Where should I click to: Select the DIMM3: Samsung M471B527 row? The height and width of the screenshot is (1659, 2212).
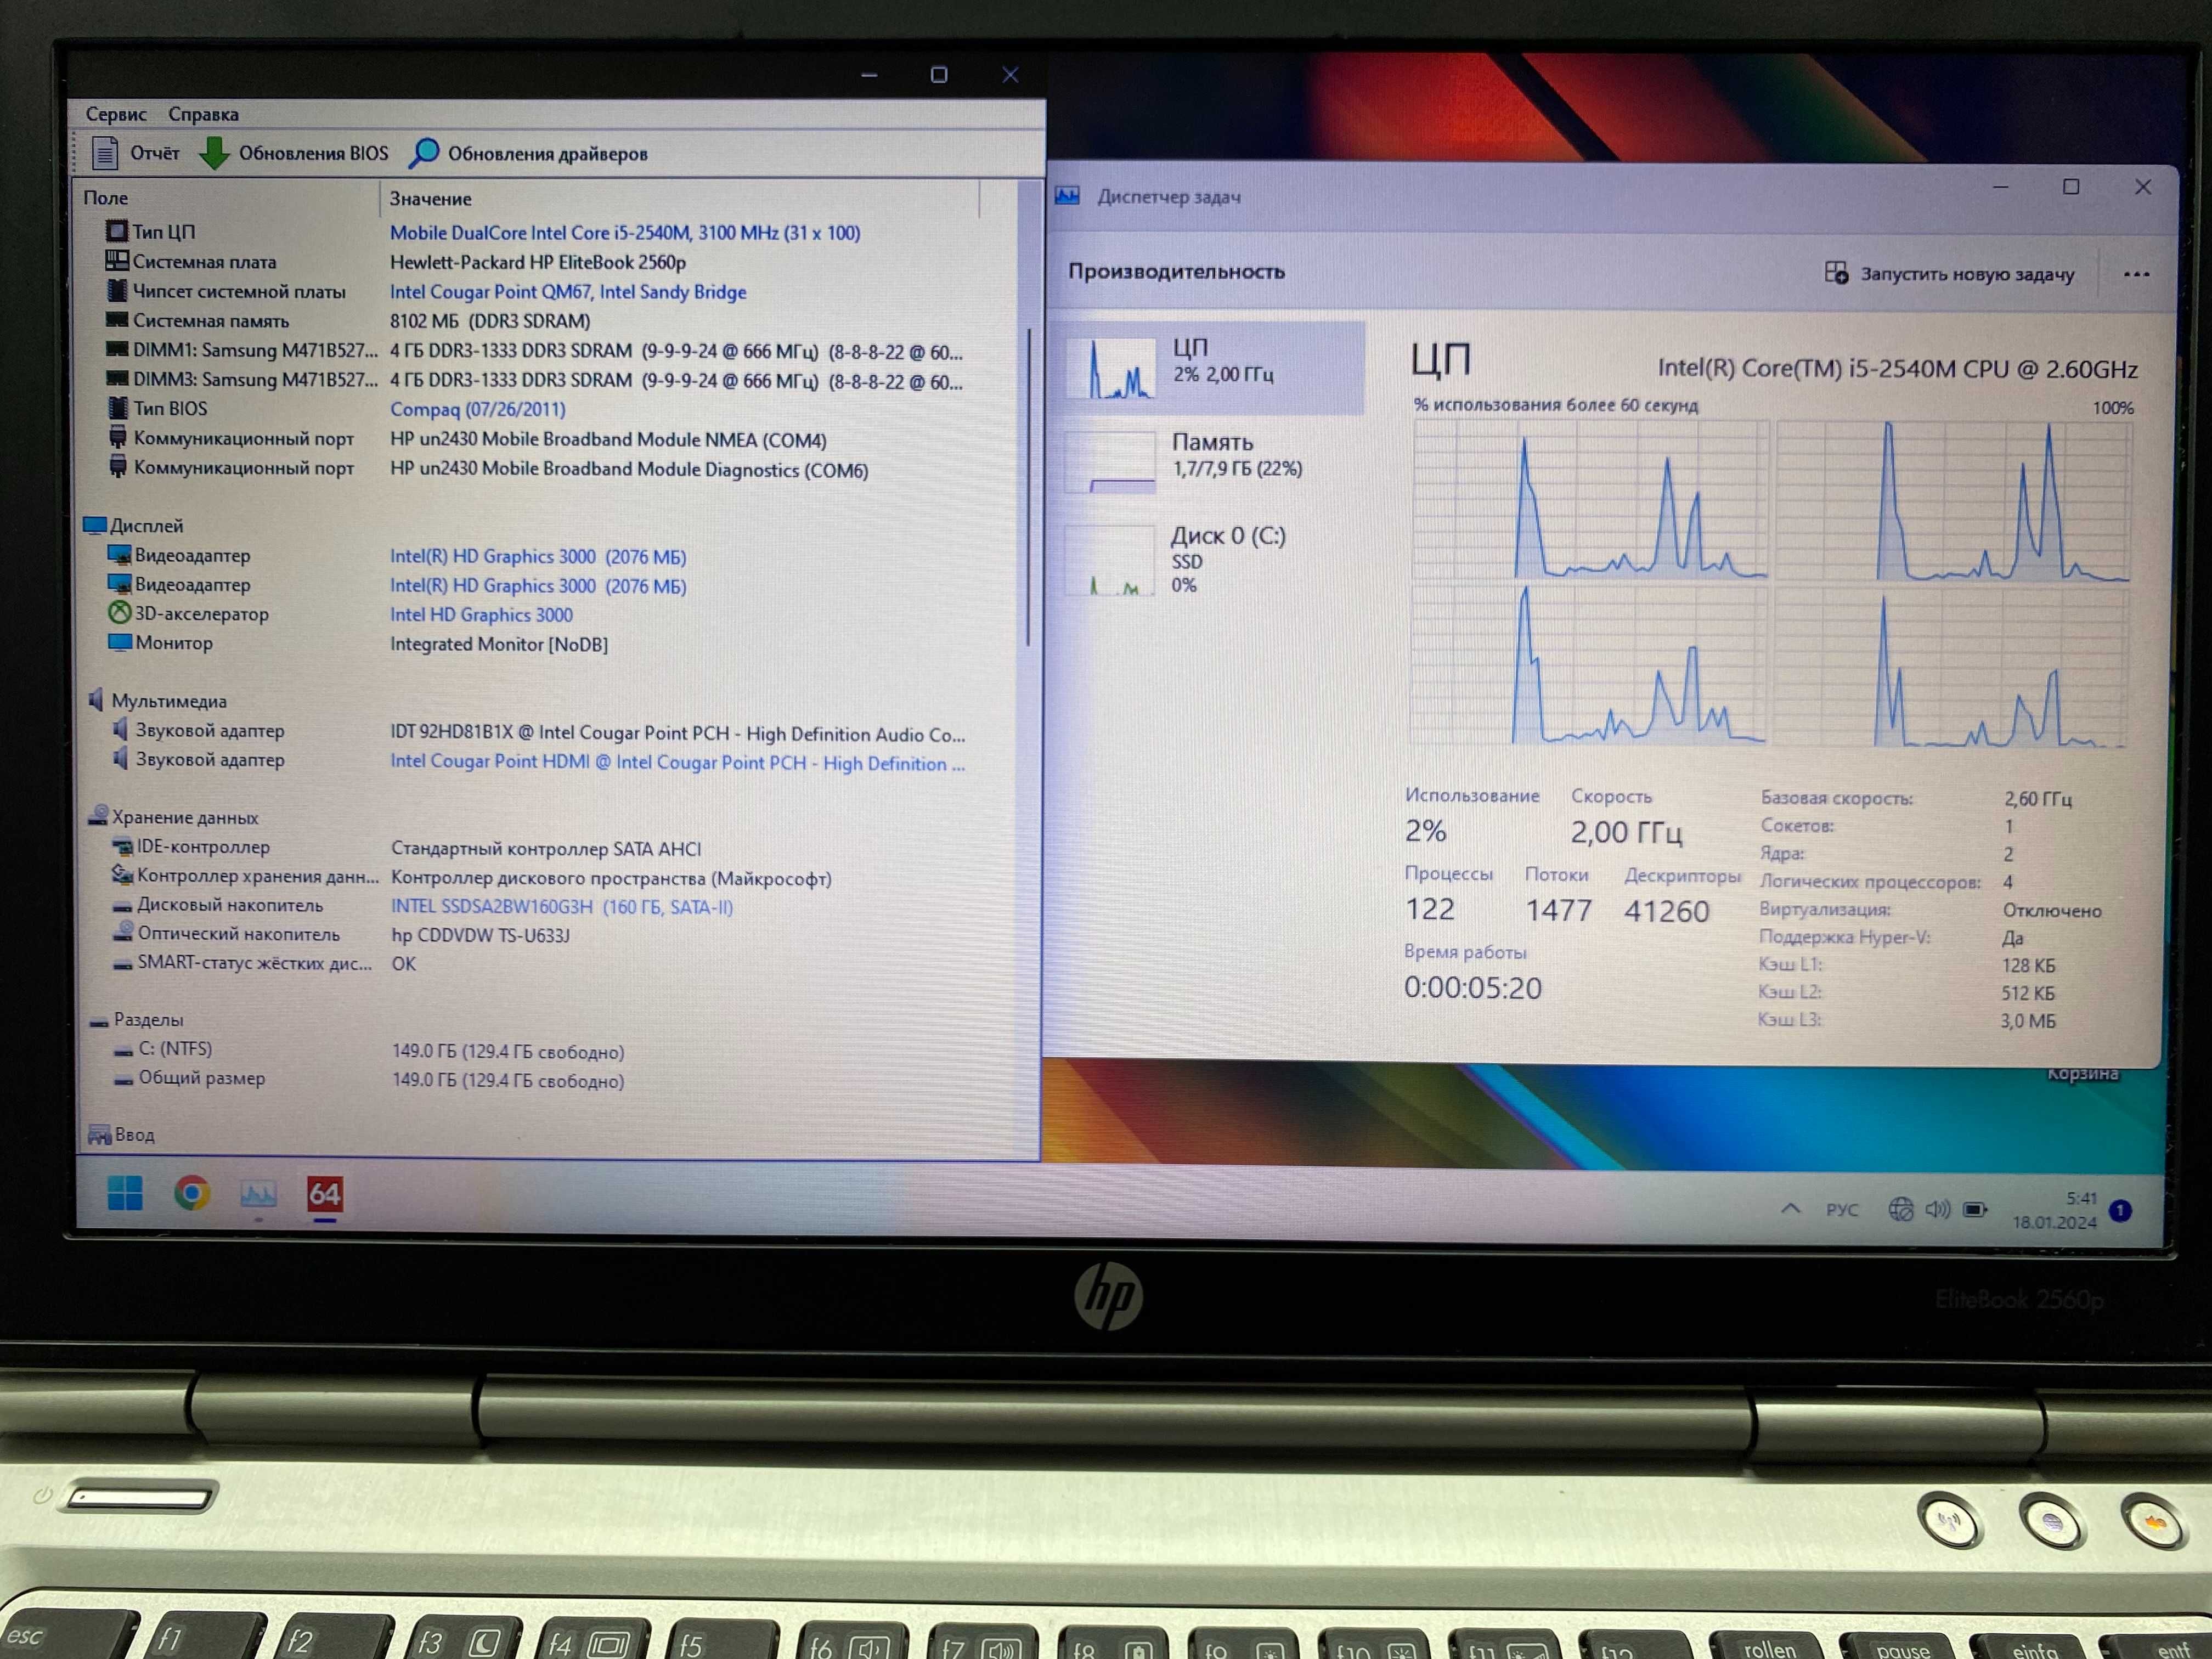pos(535,380)
